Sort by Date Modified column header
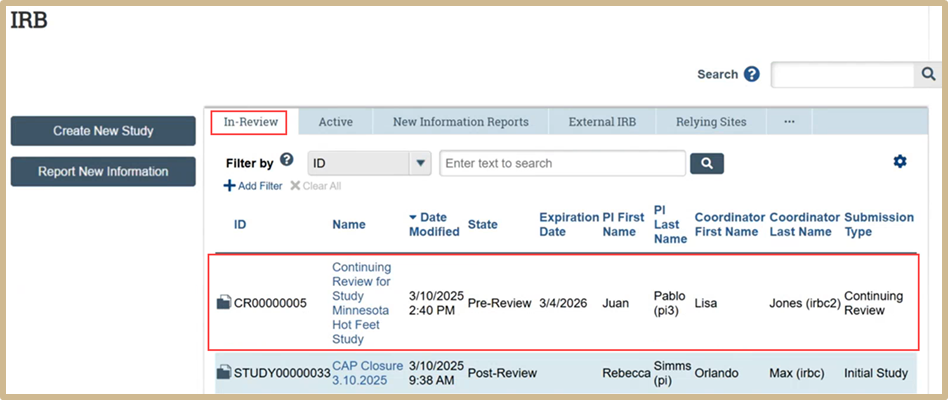The width and height of the screenshot is (948, 400). tap(434, 225)
